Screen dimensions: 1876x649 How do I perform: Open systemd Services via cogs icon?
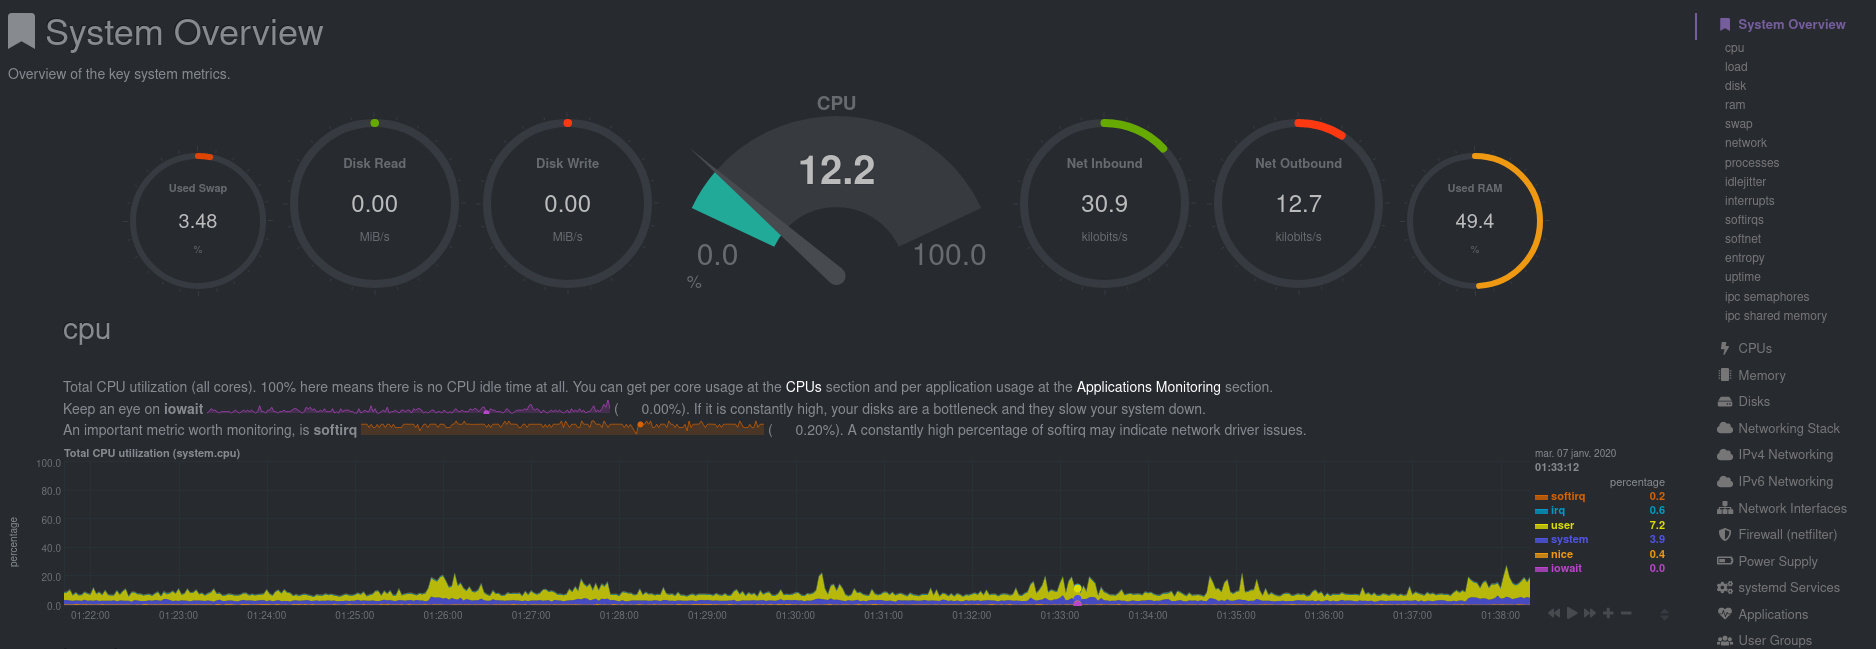tap(1725, 587)
